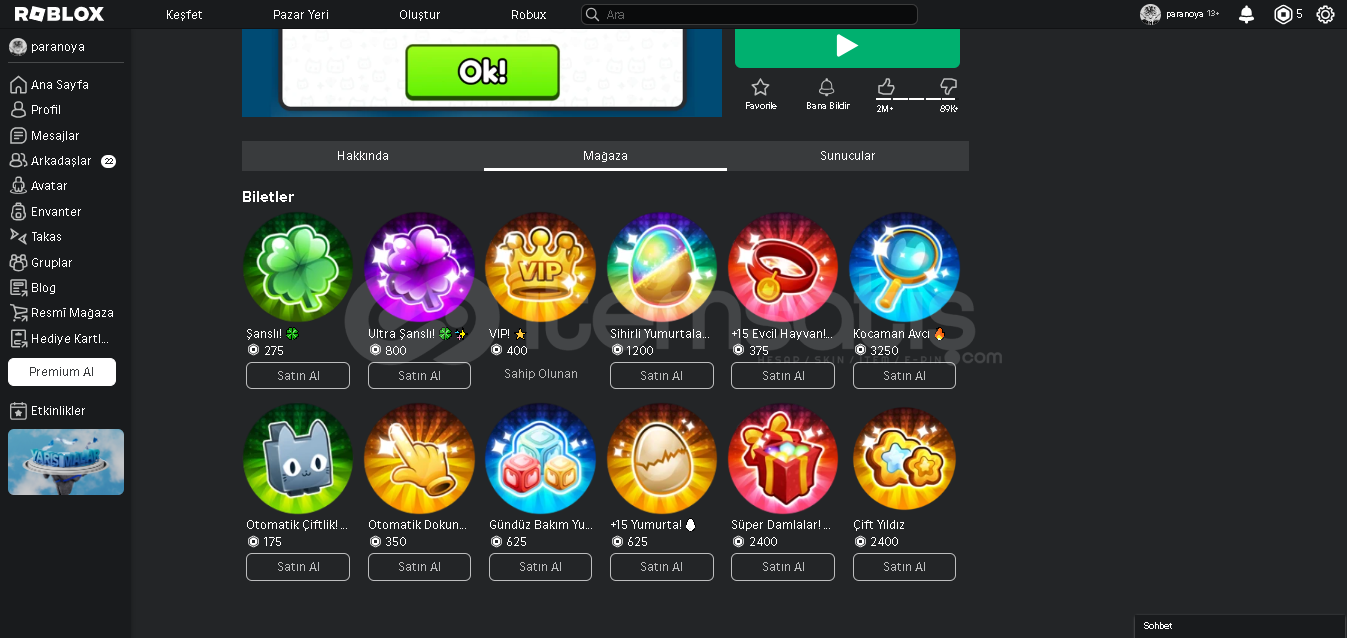
Task: Open the Robux balance icon
Action: [x=1283, y=14]
